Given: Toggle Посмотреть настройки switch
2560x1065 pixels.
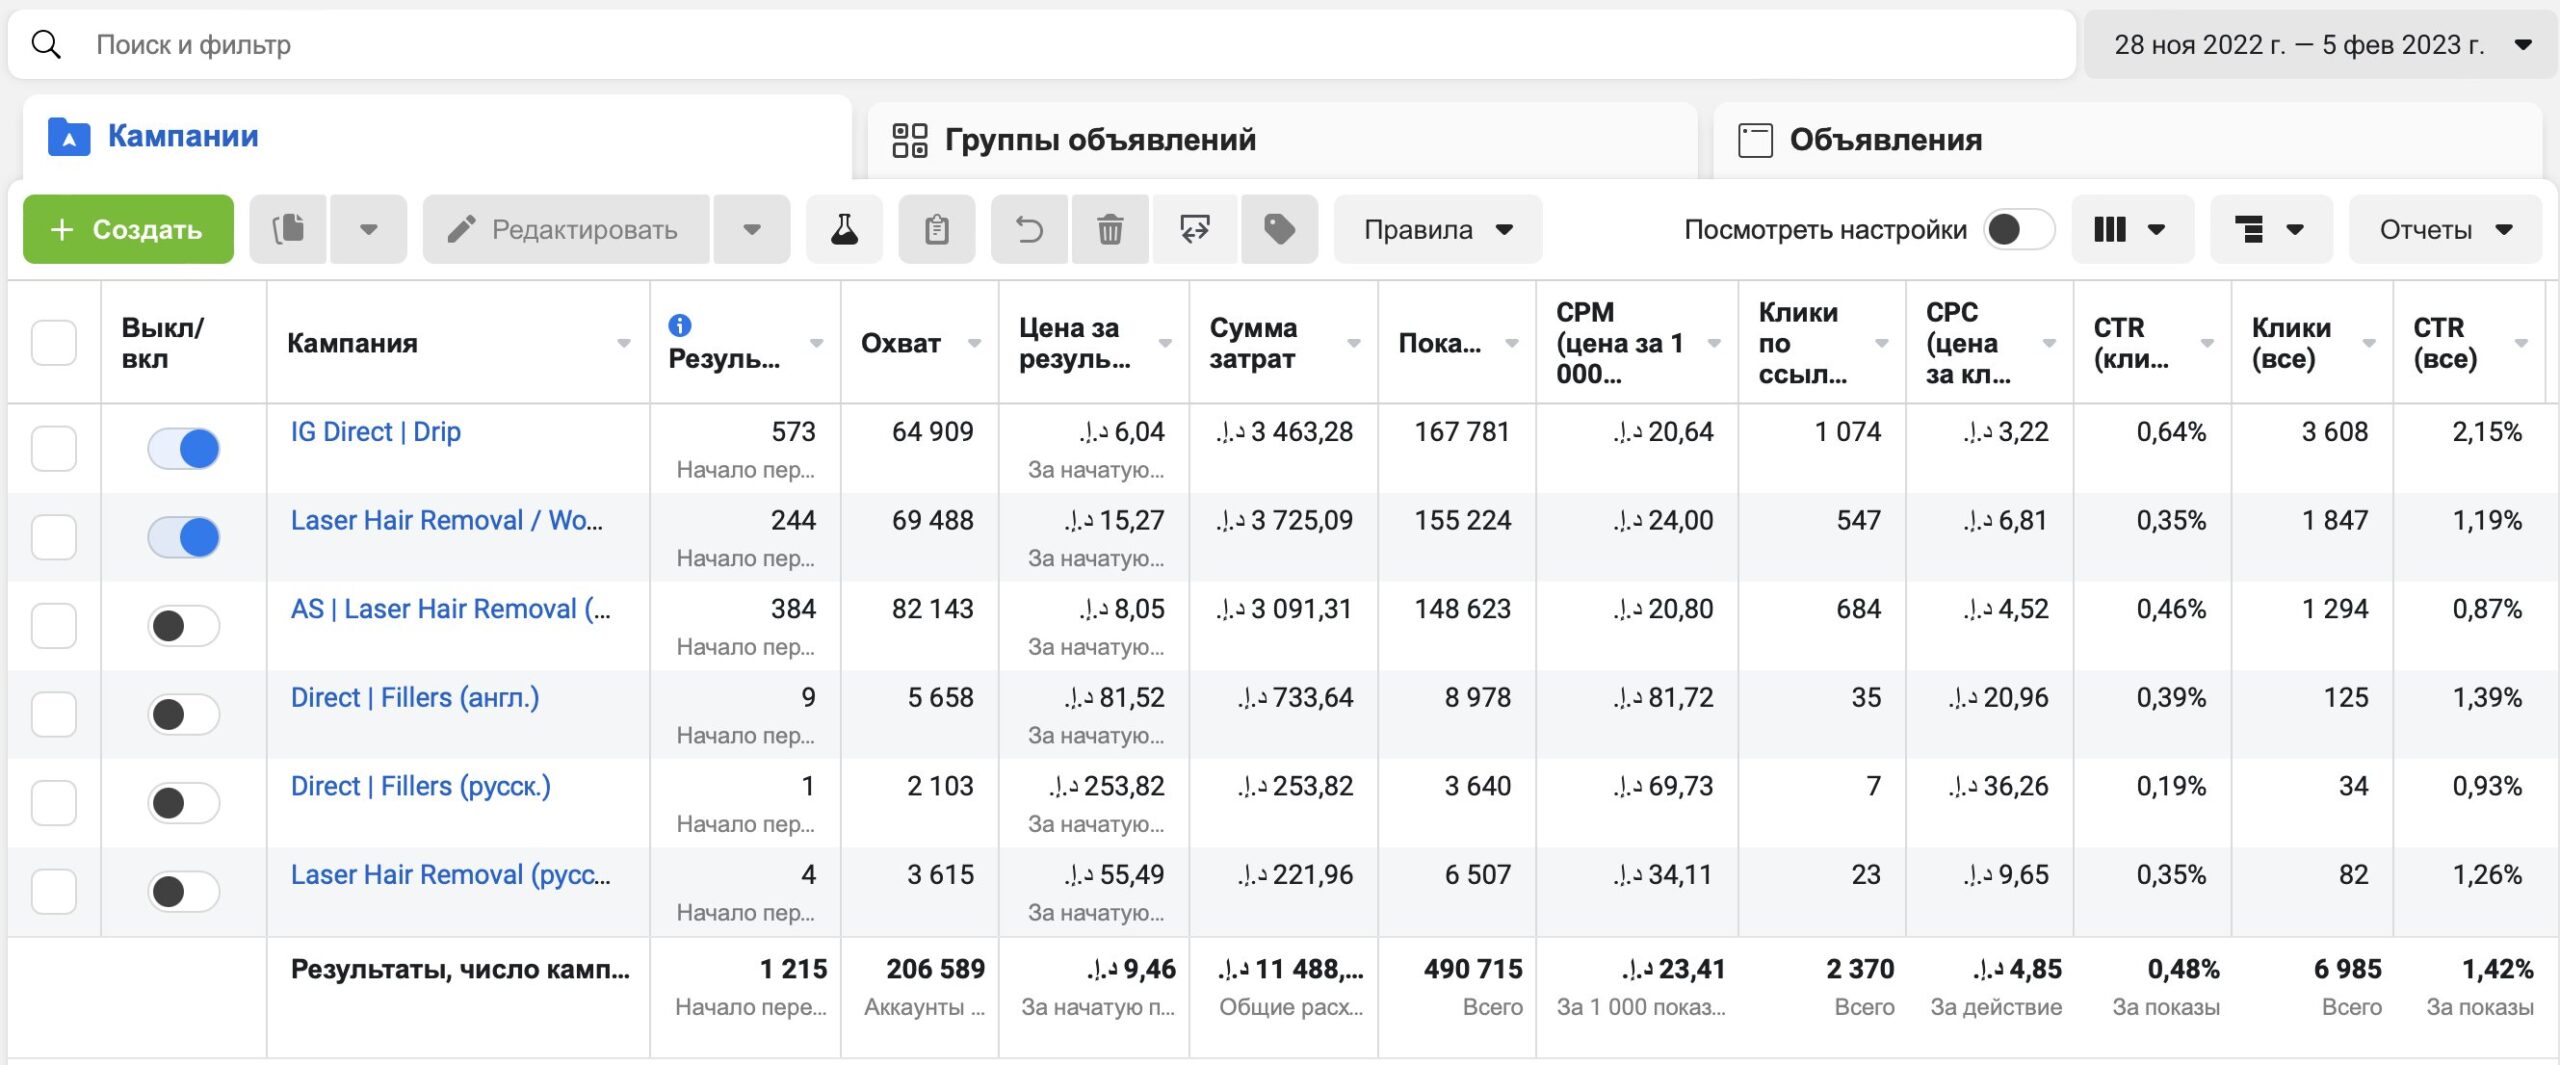Looking at the screenshot, I should (2019, 229).
